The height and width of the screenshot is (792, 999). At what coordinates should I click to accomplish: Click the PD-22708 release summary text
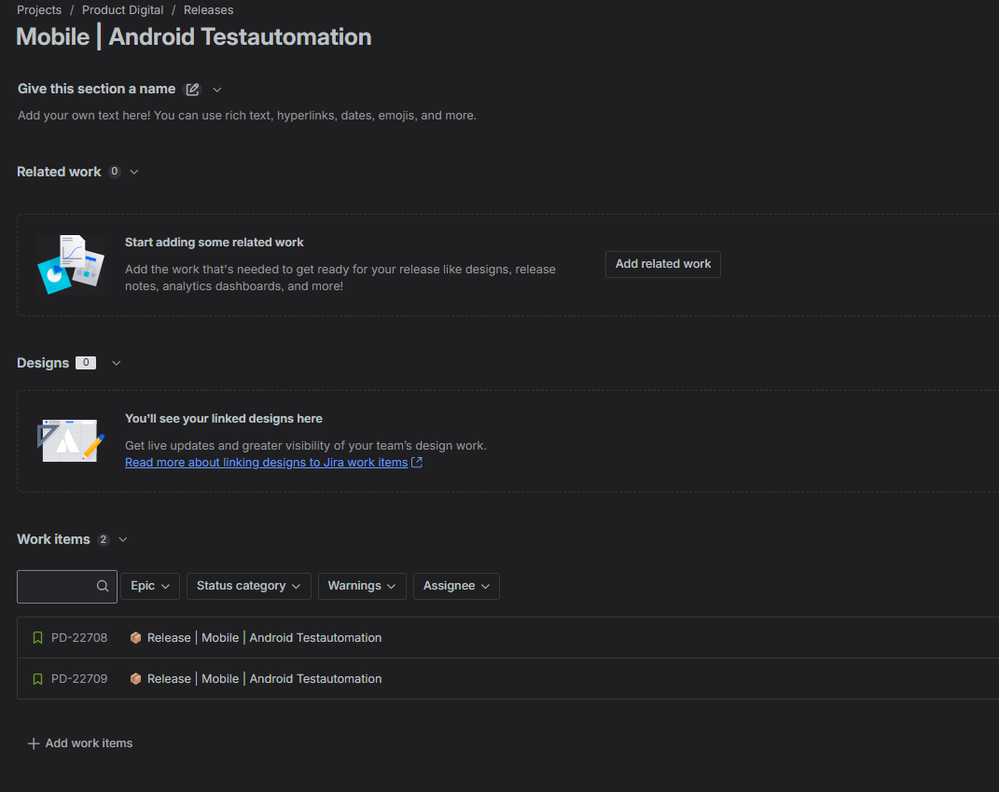264,638
